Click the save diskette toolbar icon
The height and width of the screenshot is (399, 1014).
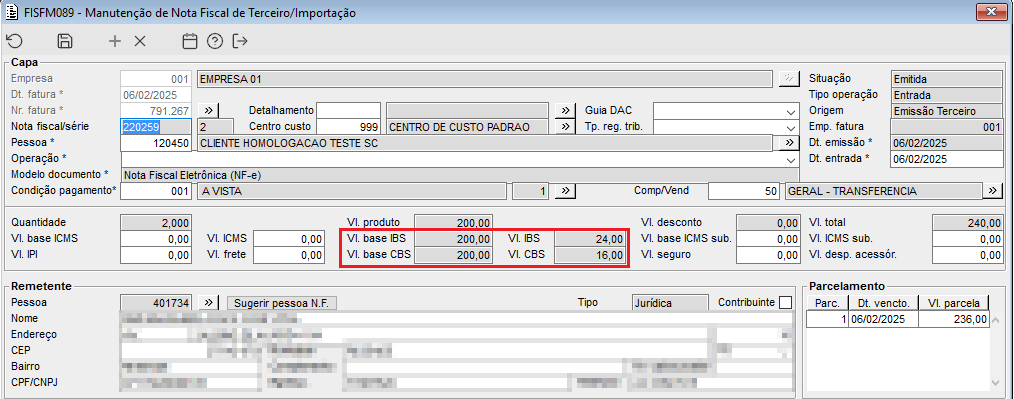(x=65, y=41)
